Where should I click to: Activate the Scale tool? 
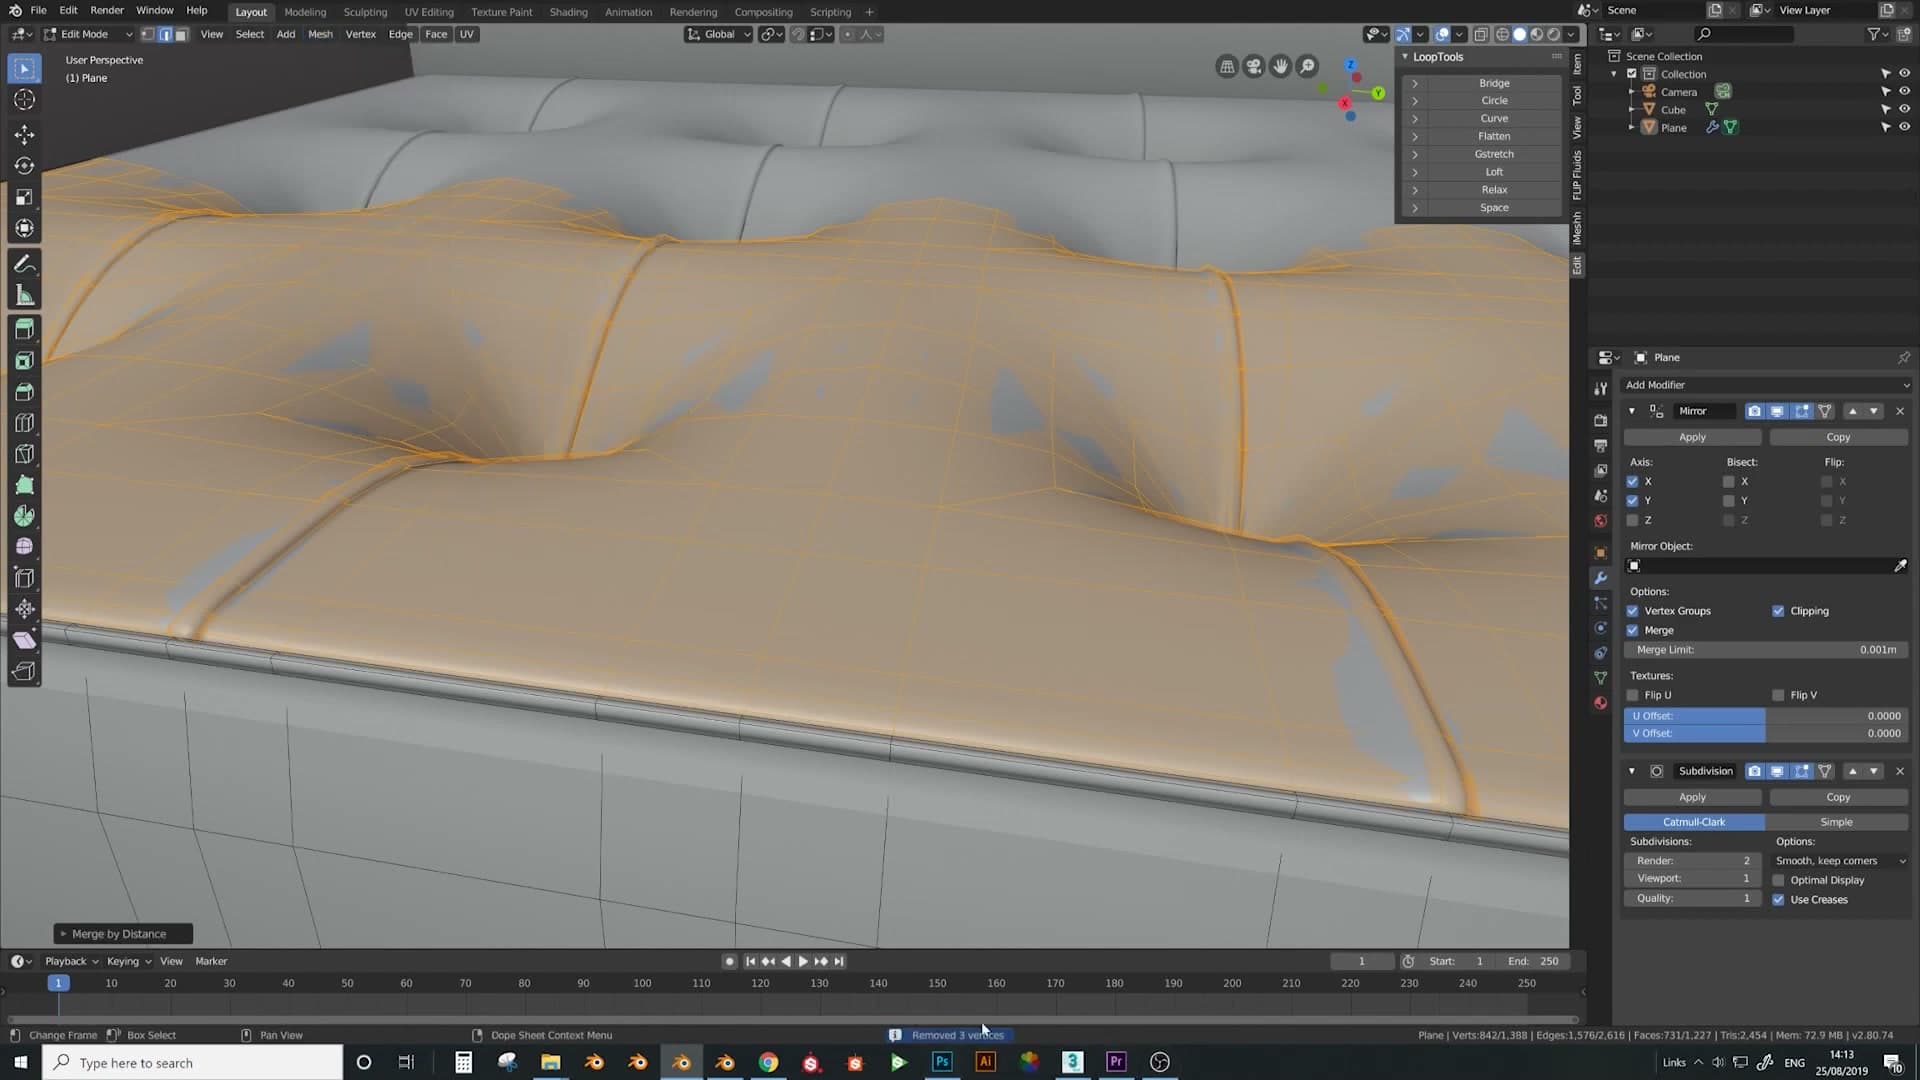tap(24, 196)
